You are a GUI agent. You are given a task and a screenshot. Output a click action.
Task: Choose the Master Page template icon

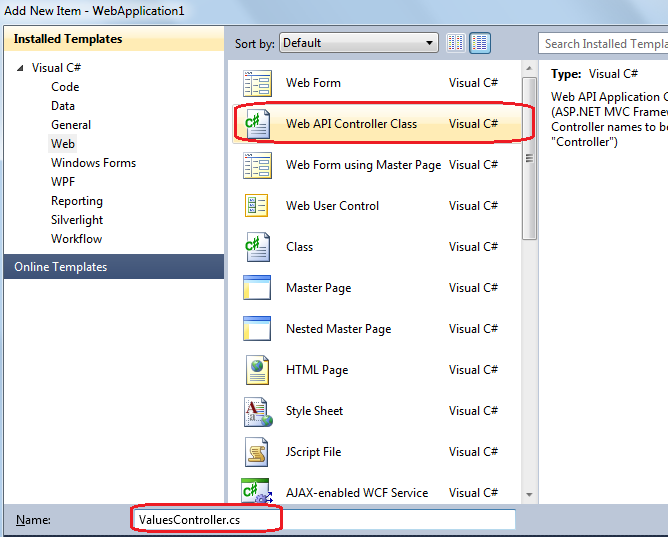[257, 288]
